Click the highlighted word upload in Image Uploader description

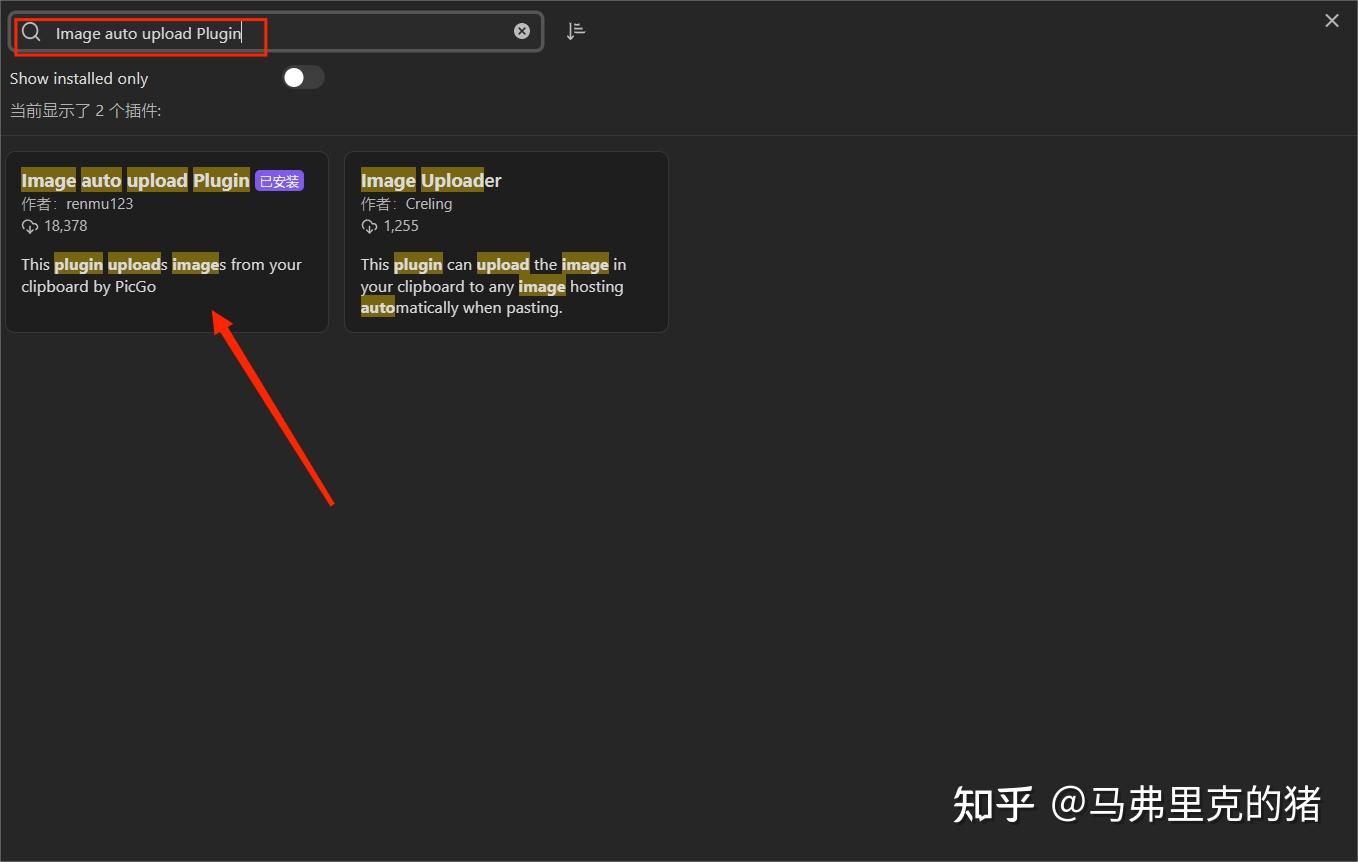(503, 264)
